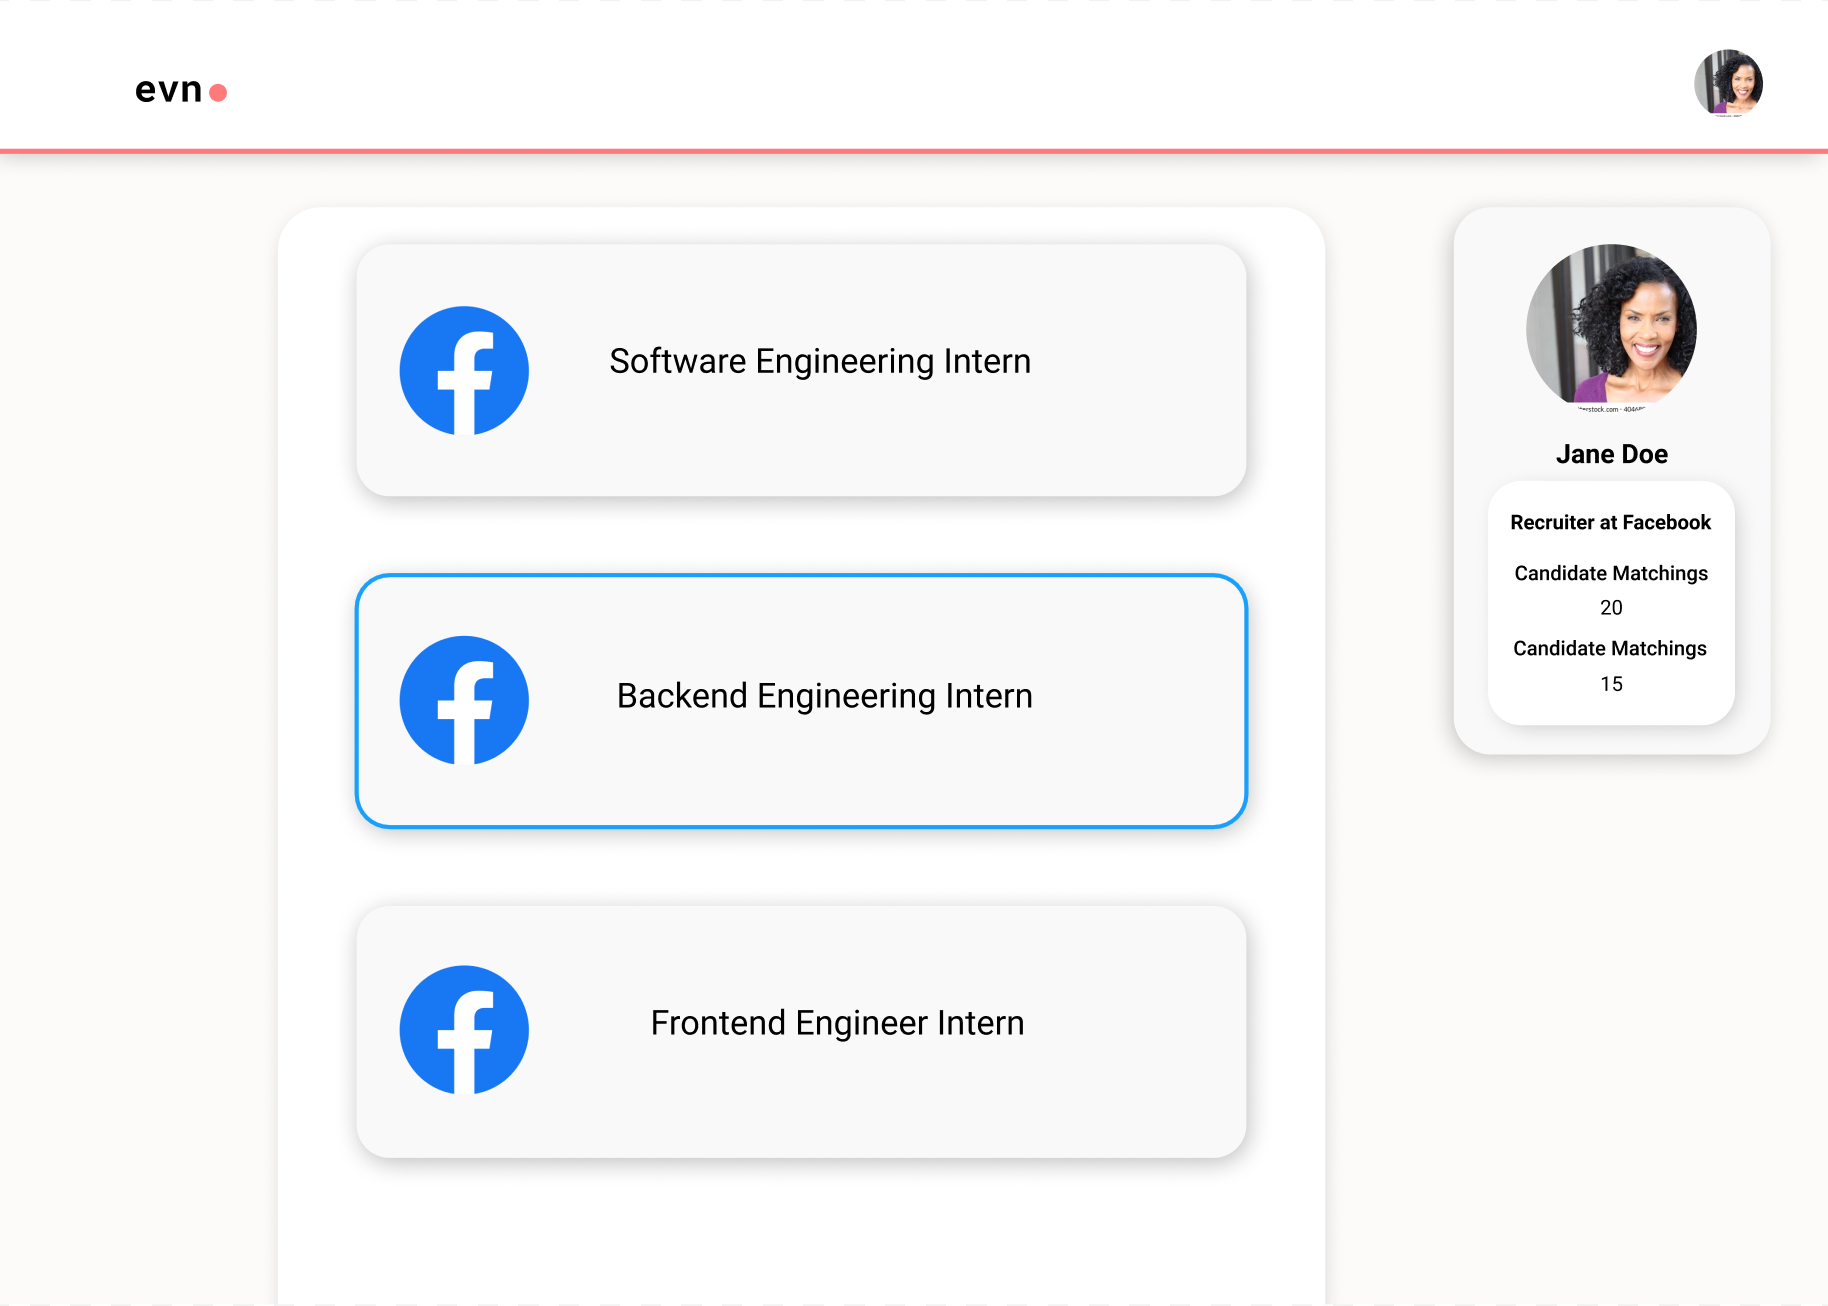Click Facebook icon on Backend Engineering Intern card
The width and height of the screenshot is (1828, 1306).
tap(464, 700)
